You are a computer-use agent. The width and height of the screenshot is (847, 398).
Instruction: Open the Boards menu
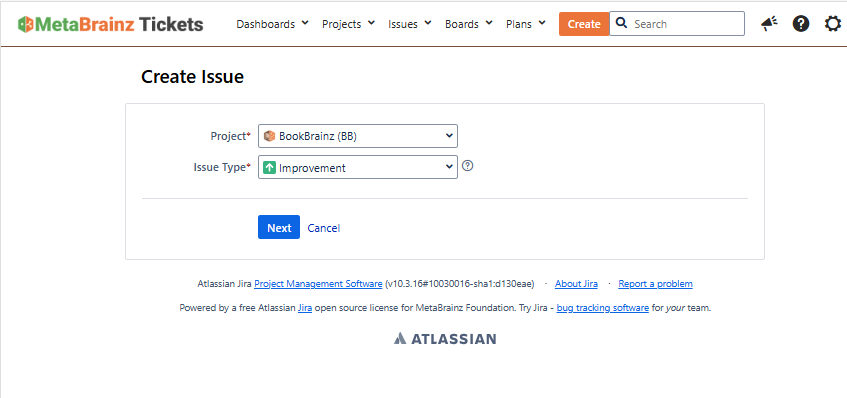pos(468,24)
